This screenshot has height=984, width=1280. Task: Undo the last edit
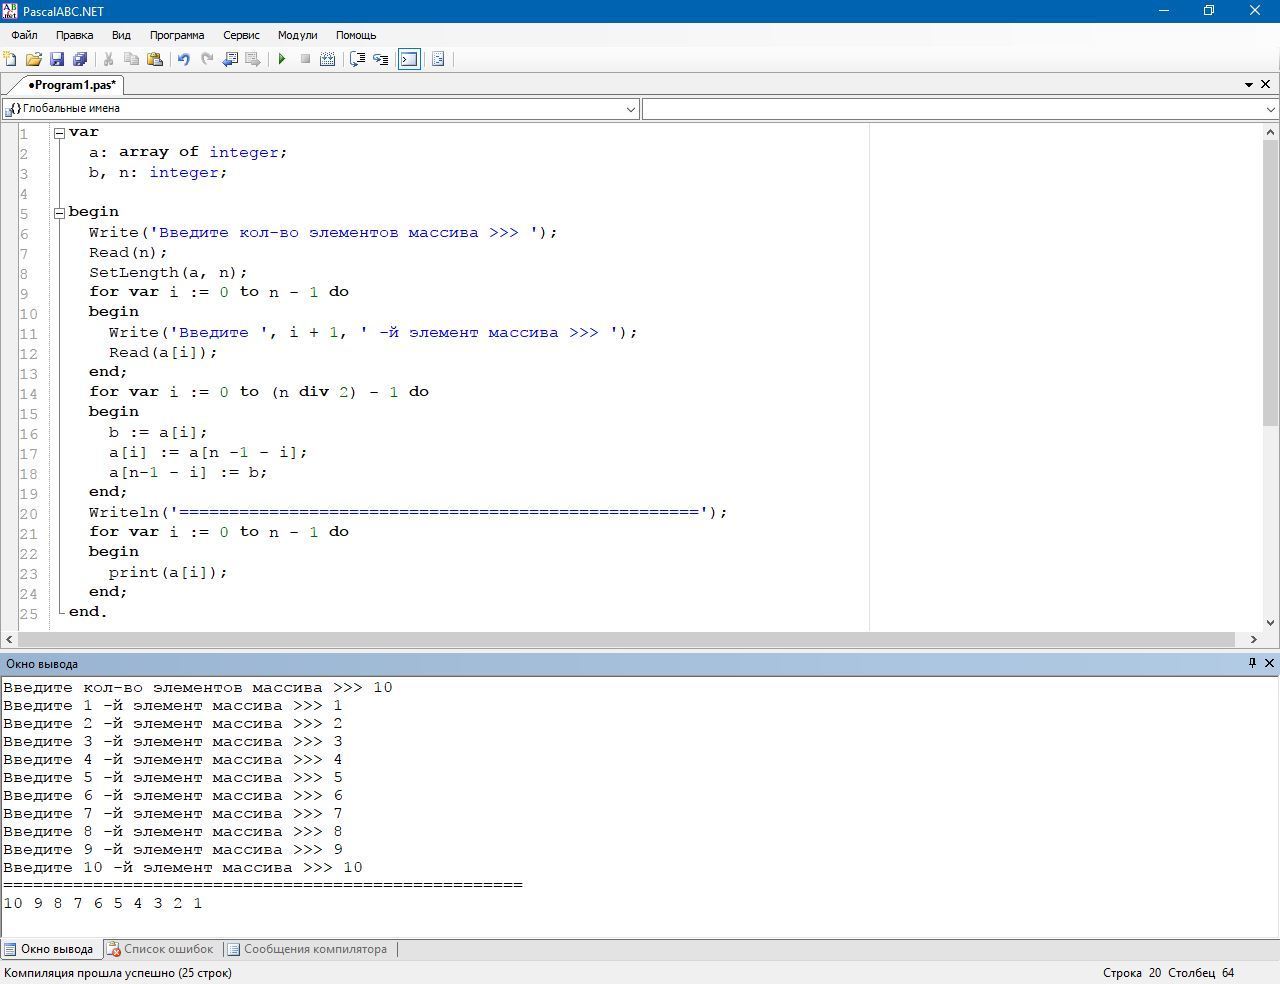click(x=184, y=60)
